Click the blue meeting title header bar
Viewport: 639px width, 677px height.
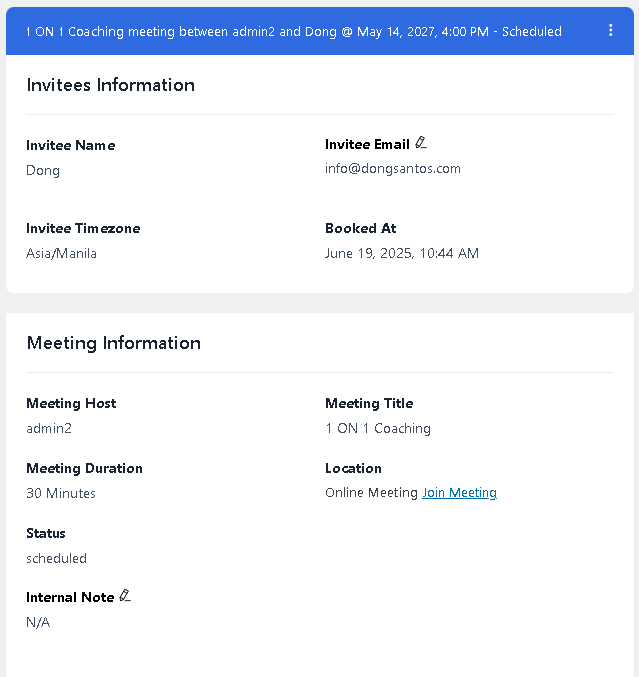[320, 31]
